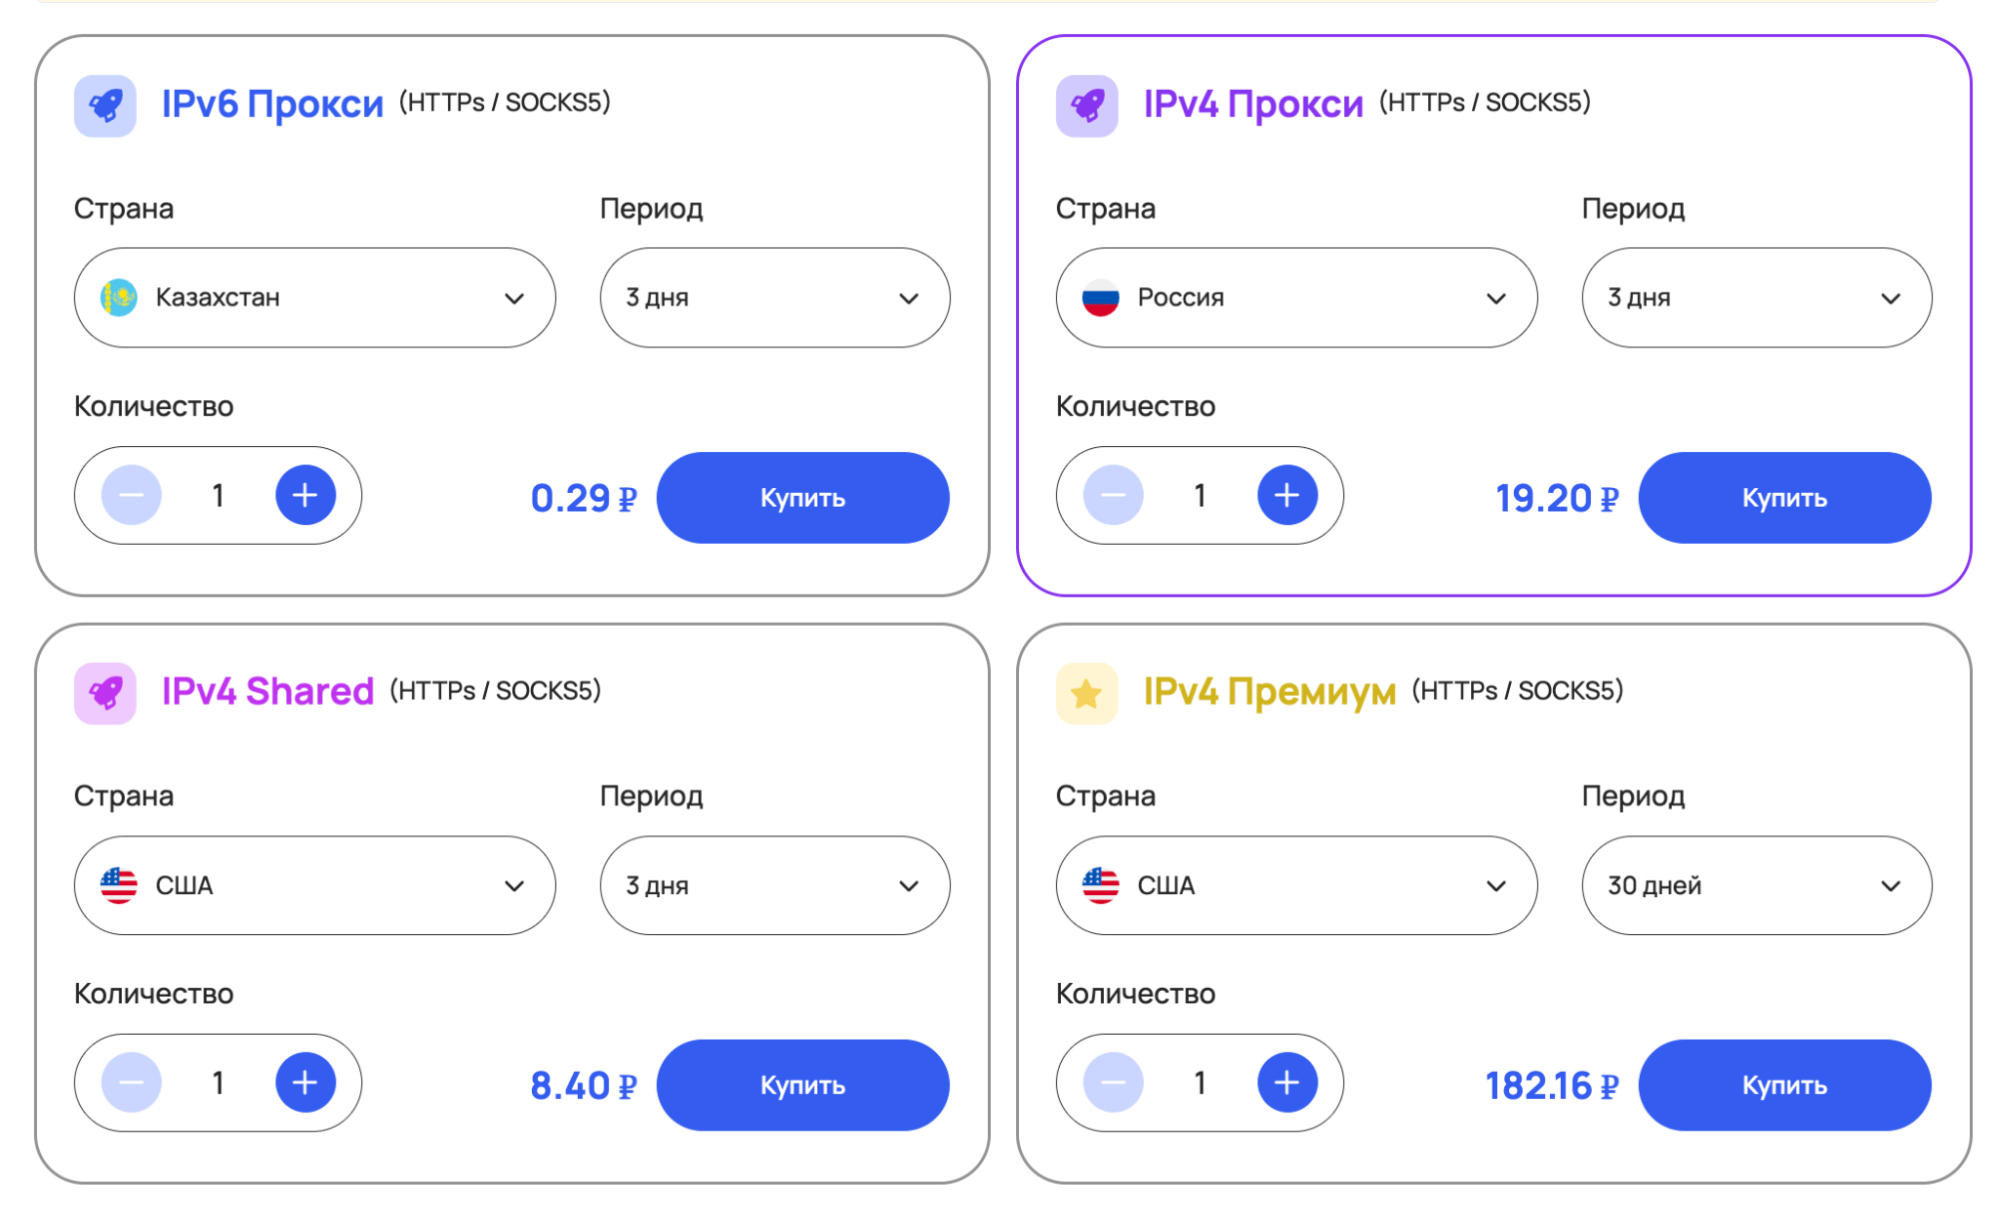This screenshot has width=1999, height=1207.
Task: Decrease IPv6 proxy quantity with minus
Action: click(x=131, y=495)
